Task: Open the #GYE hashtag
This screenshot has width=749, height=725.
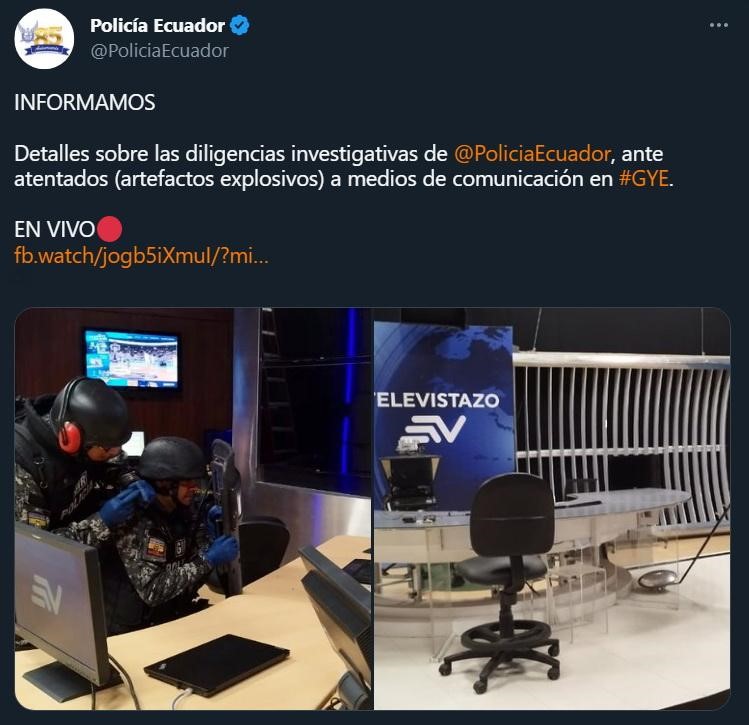Action: pos(643,179)
